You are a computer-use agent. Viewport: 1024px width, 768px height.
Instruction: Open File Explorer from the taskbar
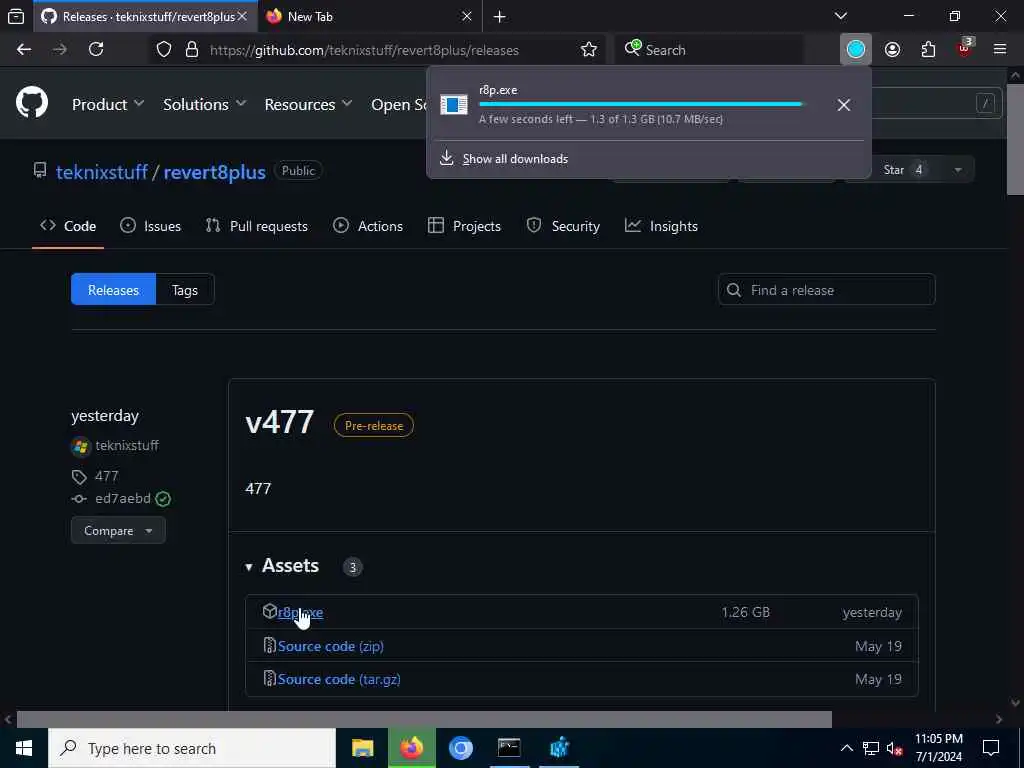362,748
